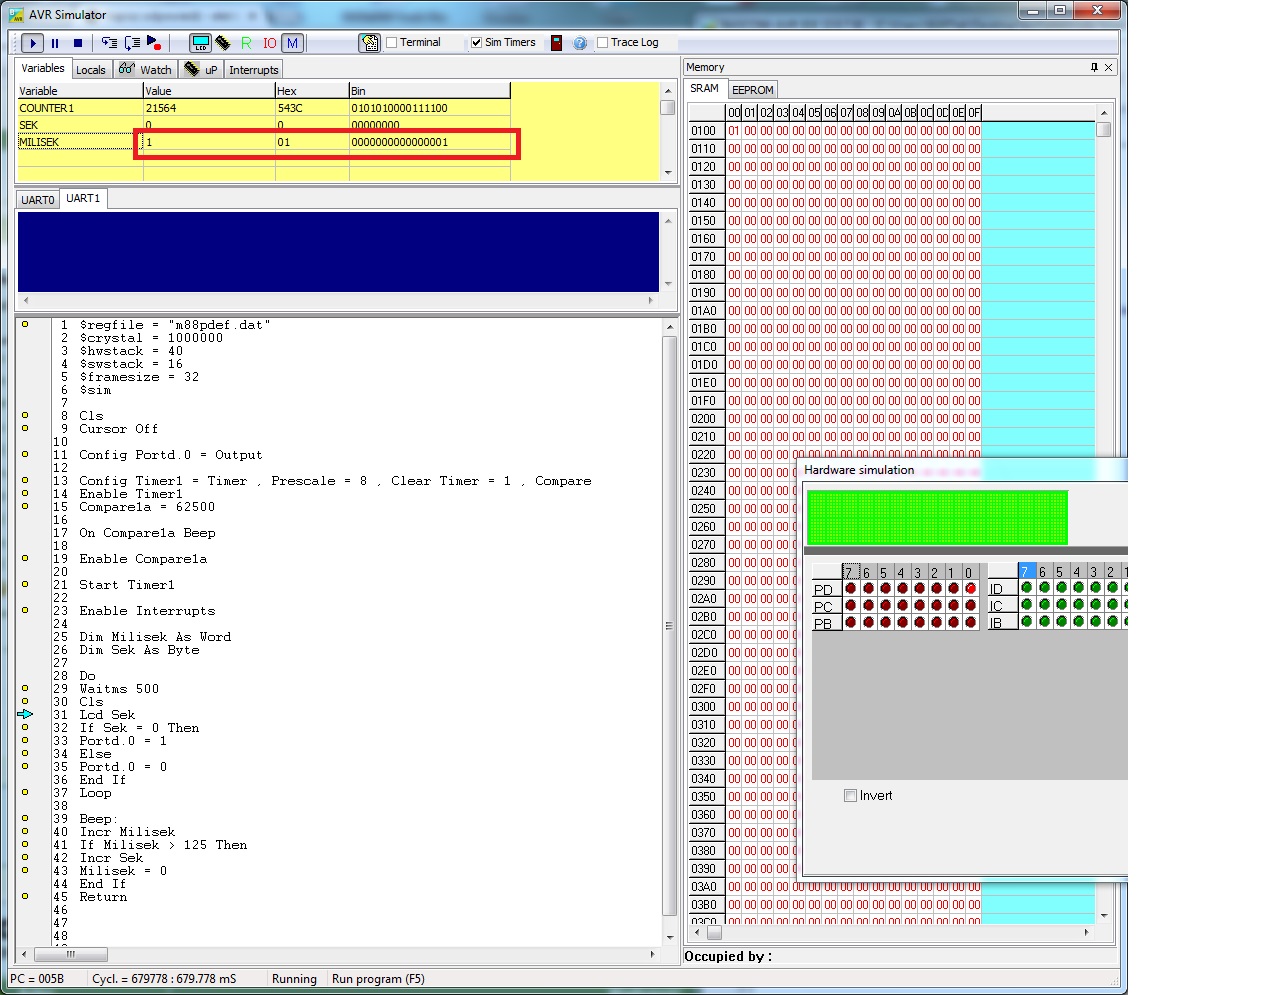1280x995 pixels.
Task: Click code line 13 Config Timer1
Action: [335, 481]
